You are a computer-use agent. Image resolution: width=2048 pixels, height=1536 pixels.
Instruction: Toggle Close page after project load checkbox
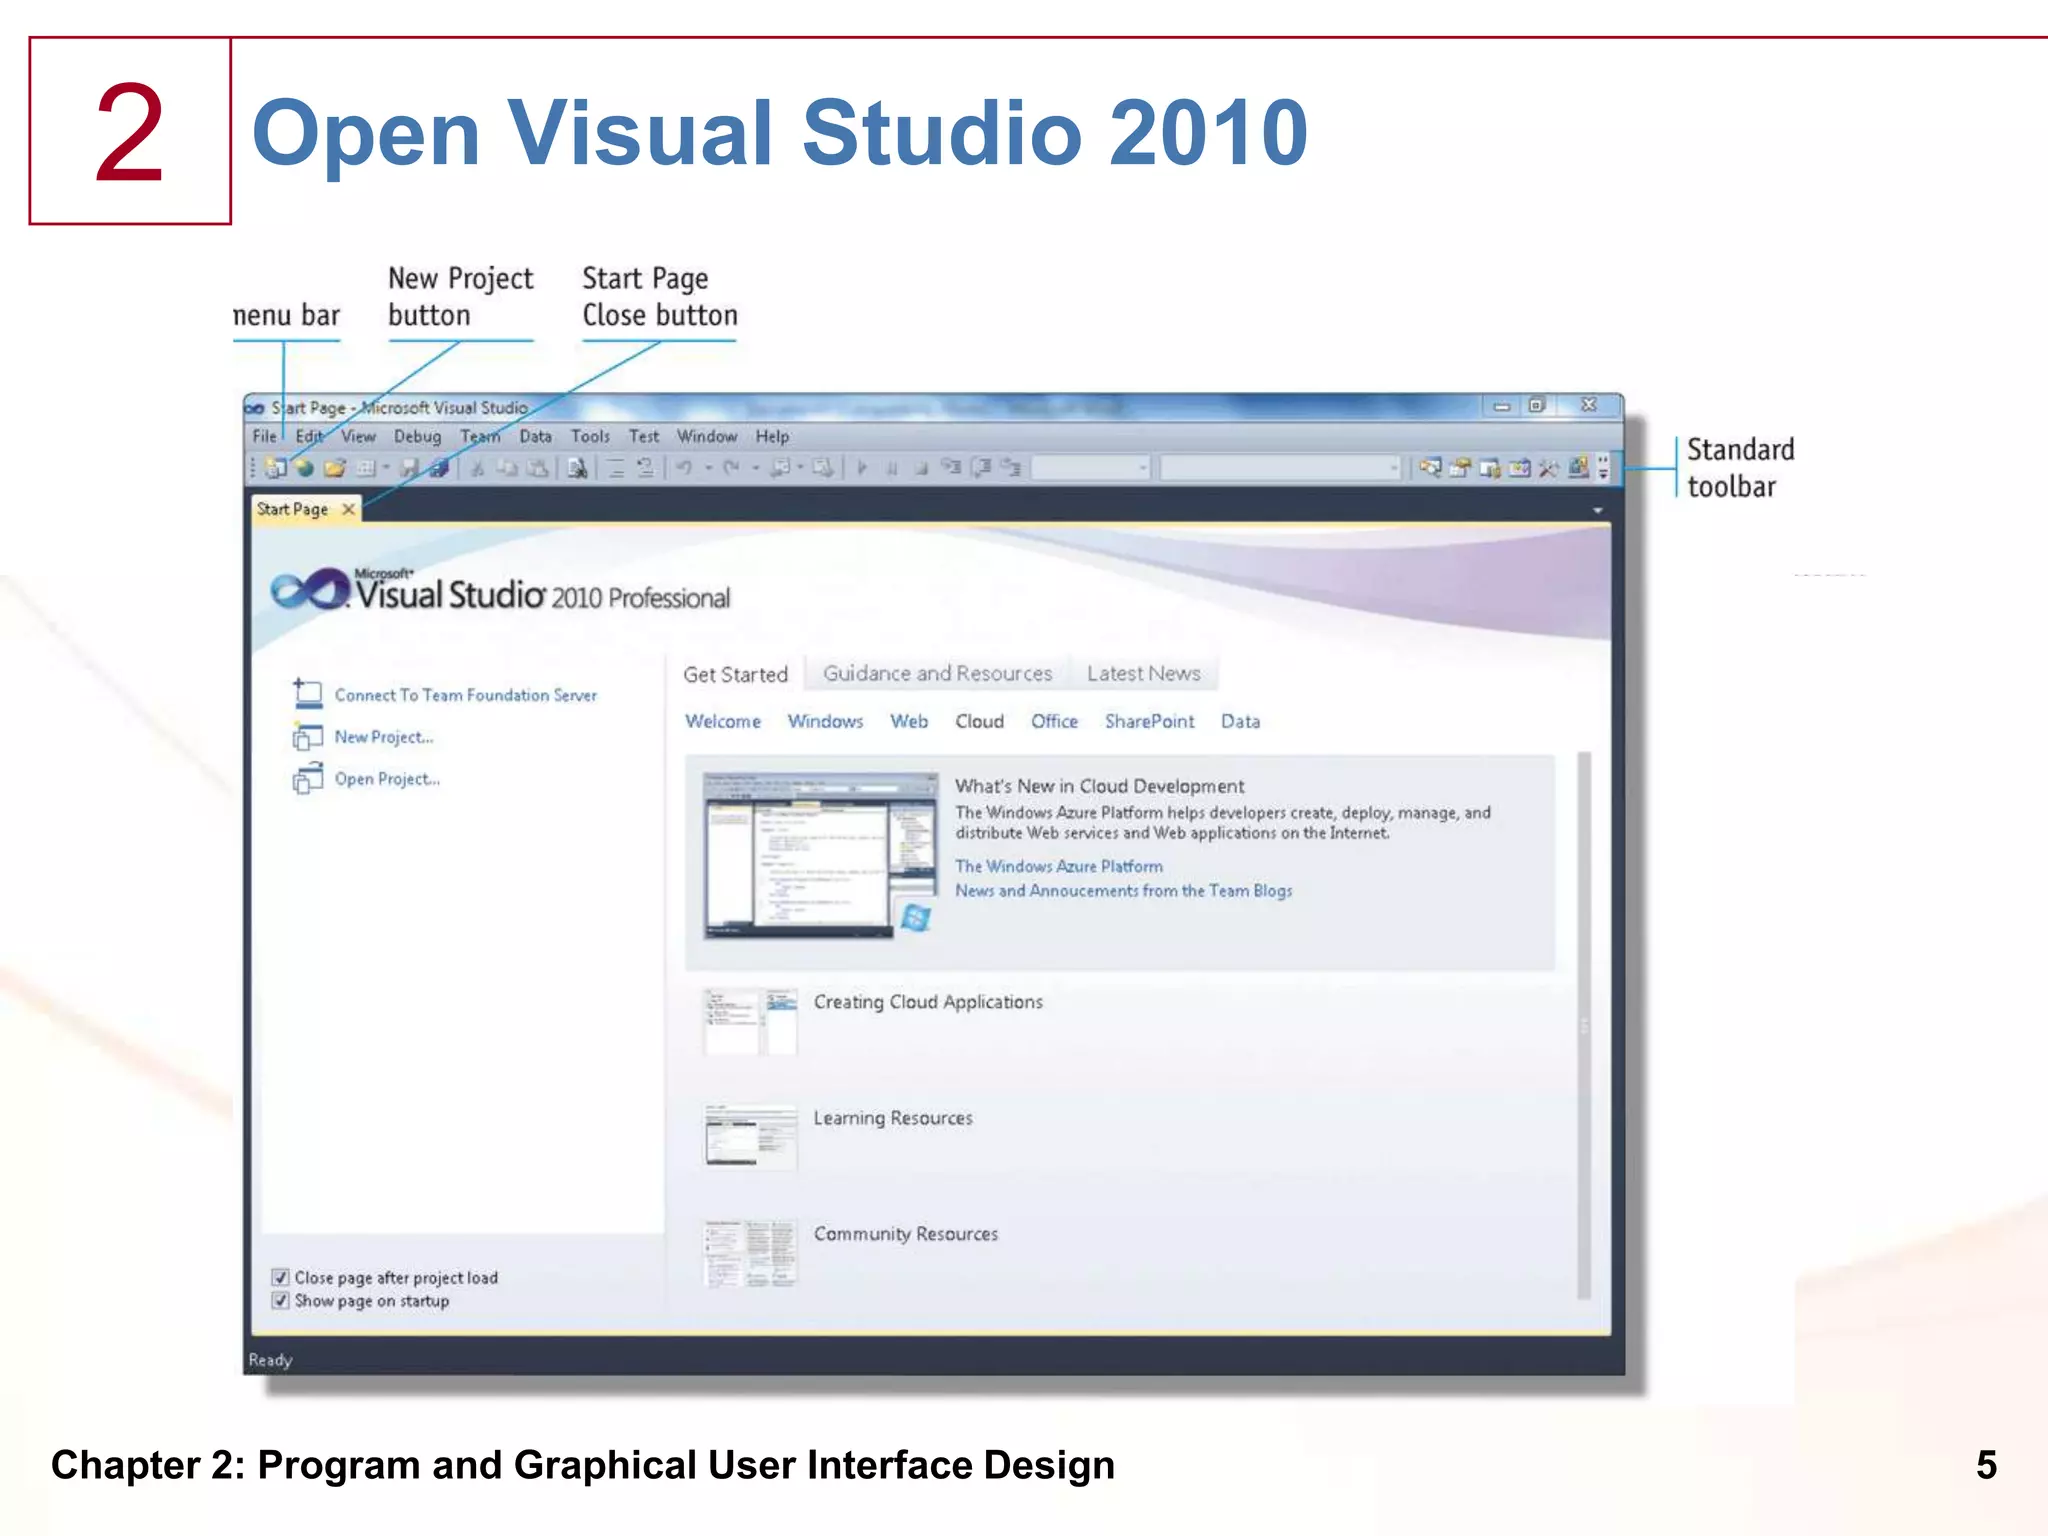coord(280,1277)
